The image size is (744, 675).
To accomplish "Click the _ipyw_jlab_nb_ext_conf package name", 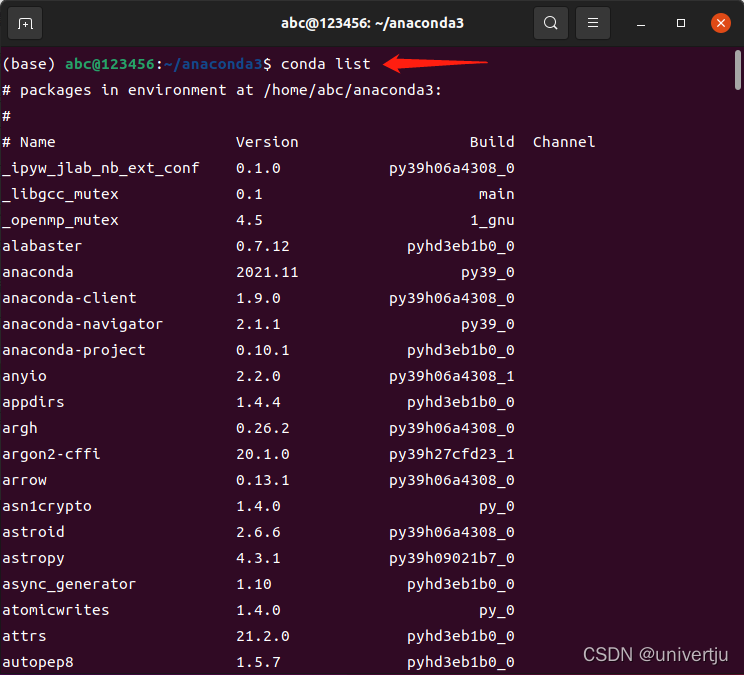I will tap(101, 168).
